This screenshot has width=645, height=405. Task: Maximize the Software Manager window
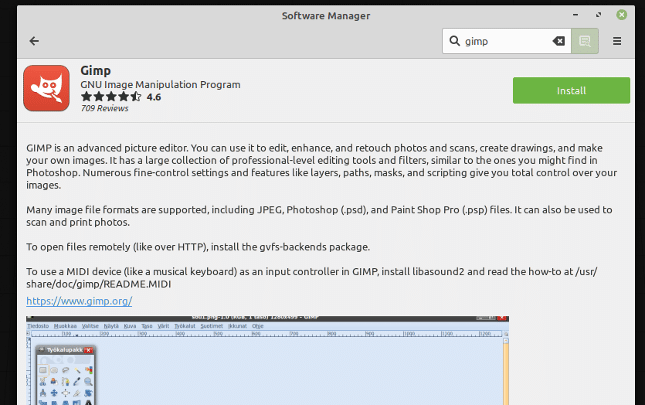pyautogui.click(x=599, y=15)
